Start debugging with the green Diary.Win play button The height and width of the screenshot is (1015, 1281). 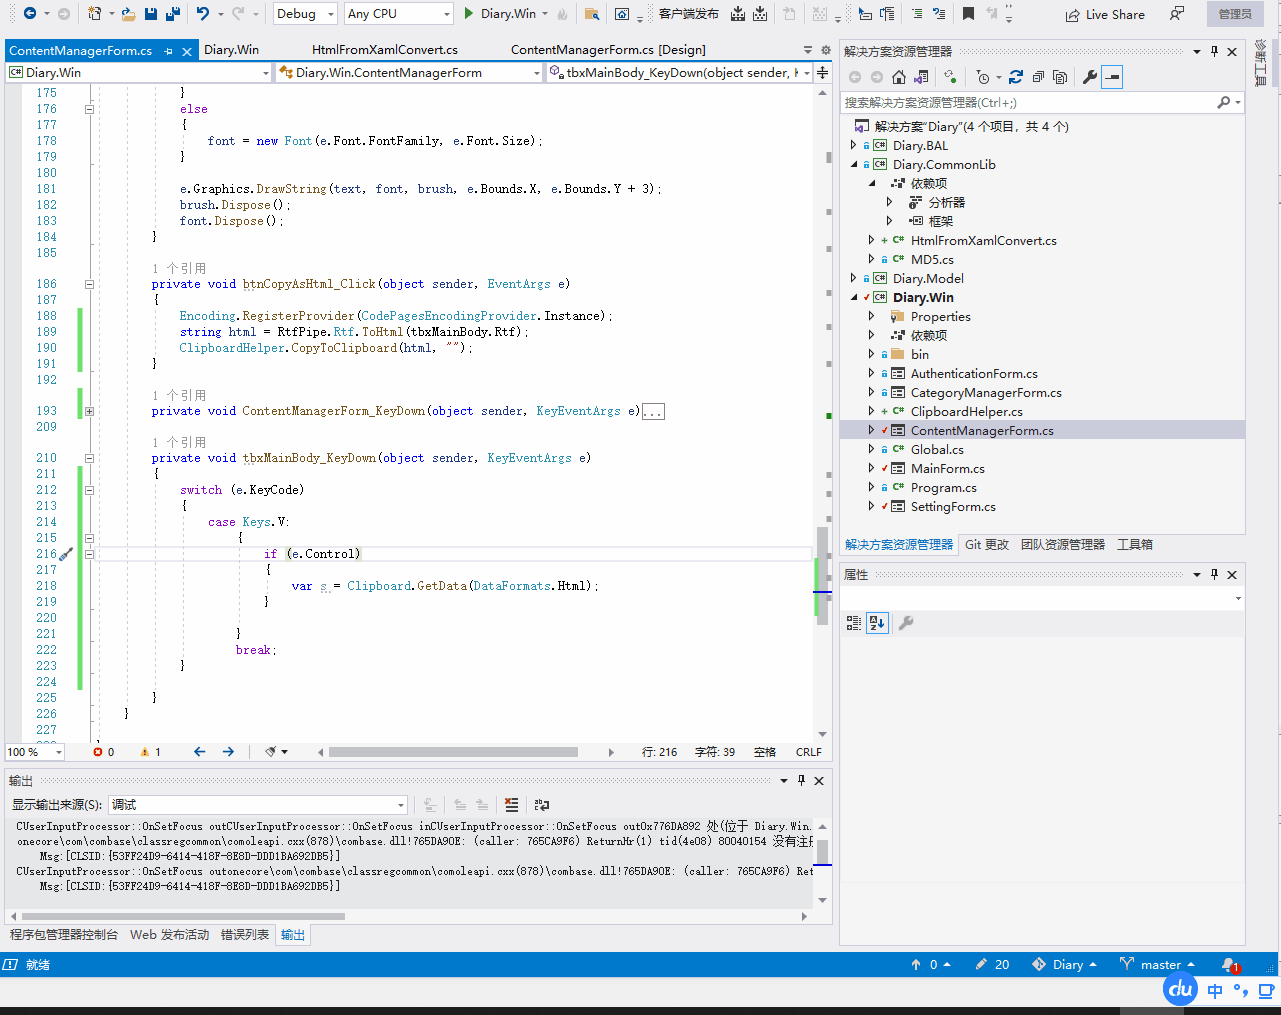tap(469, 14)
